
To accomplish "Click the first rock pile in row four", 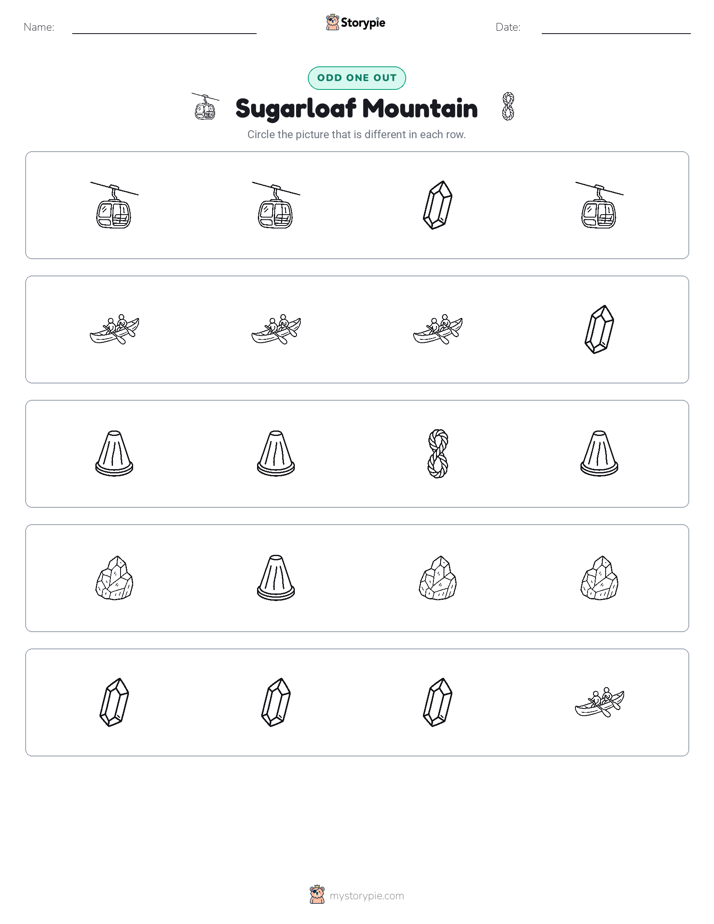I will point(114,578).
